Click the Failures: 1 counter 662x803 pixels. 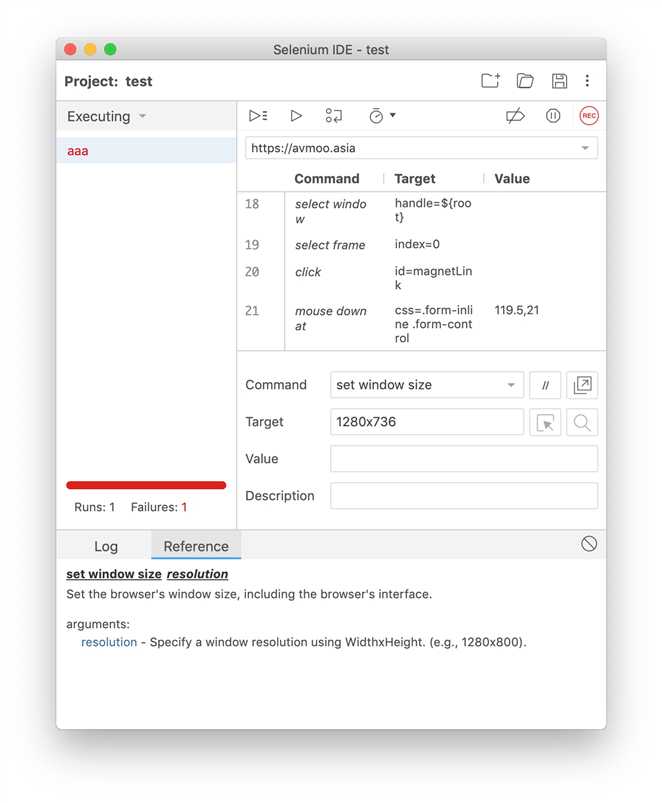(x=159, y=507)
